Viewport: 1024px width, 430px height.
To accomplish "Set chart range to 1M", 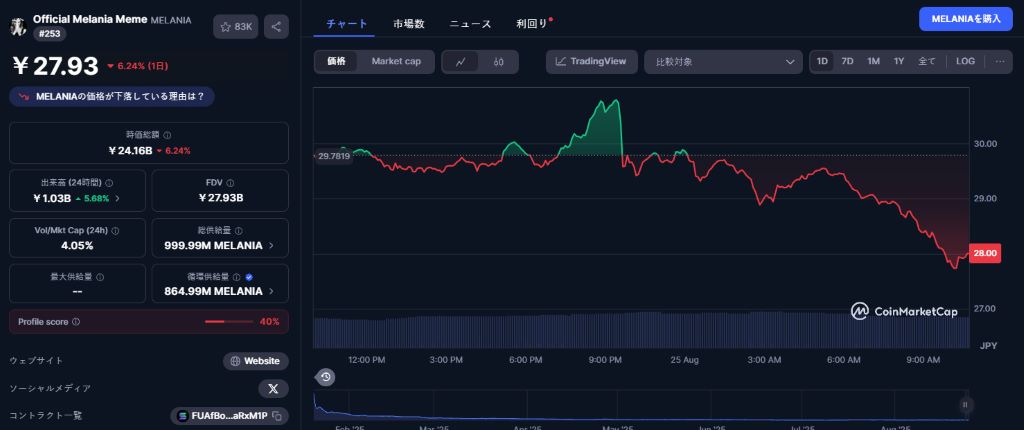I will pyautogui.click(x=873, y=61).
